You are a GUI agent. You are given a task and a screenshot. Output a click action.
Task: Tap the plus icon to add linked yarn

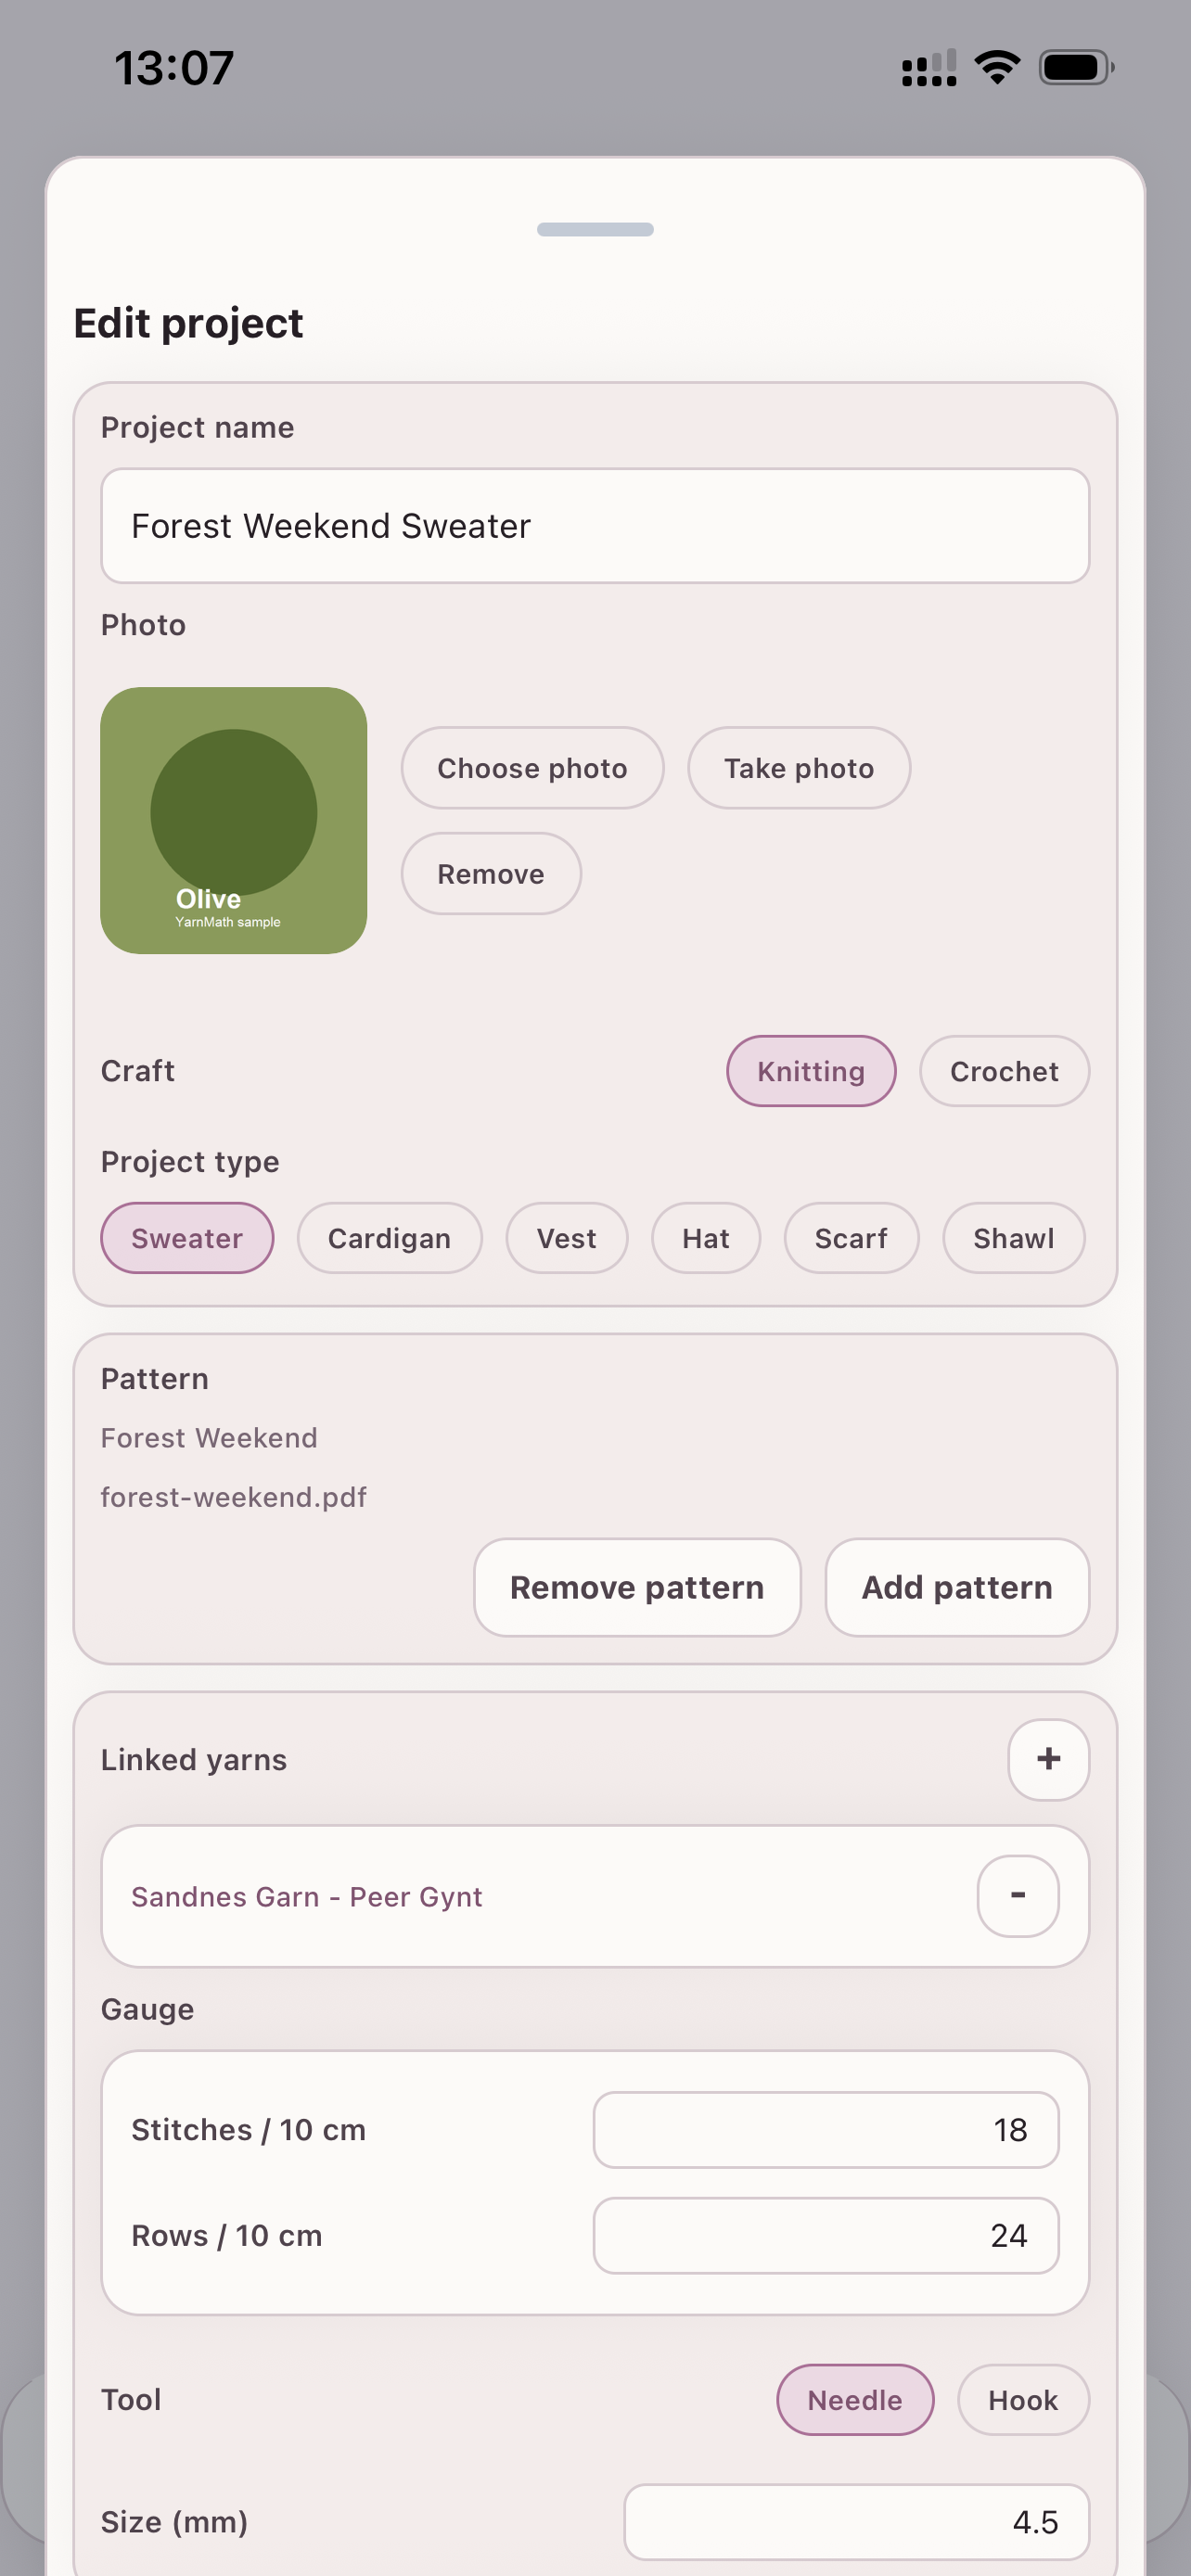1047,1760
